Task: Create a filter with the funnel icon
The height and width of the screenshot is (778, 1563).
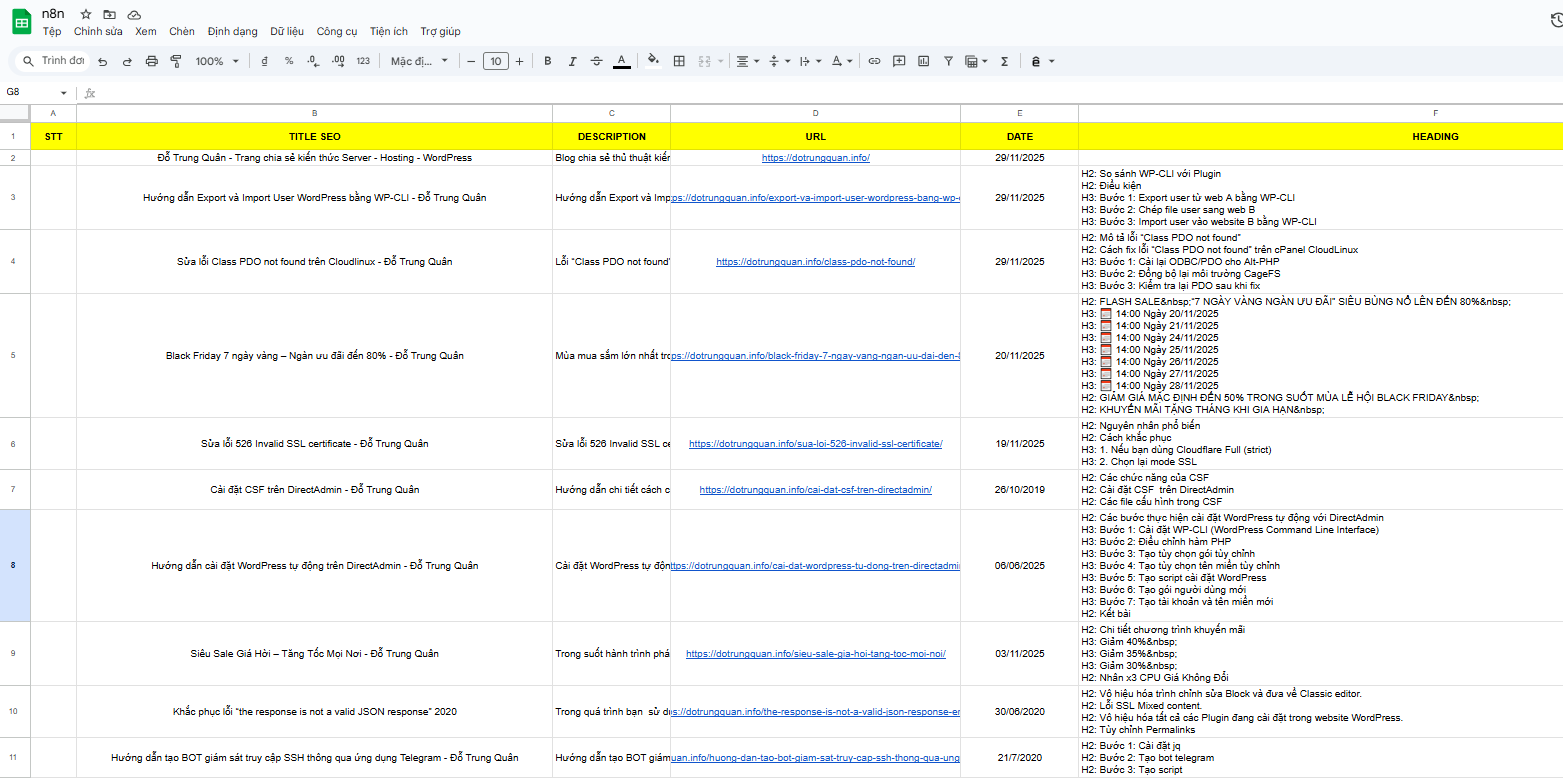Action: pyautogui.click(x=948, y=61)
